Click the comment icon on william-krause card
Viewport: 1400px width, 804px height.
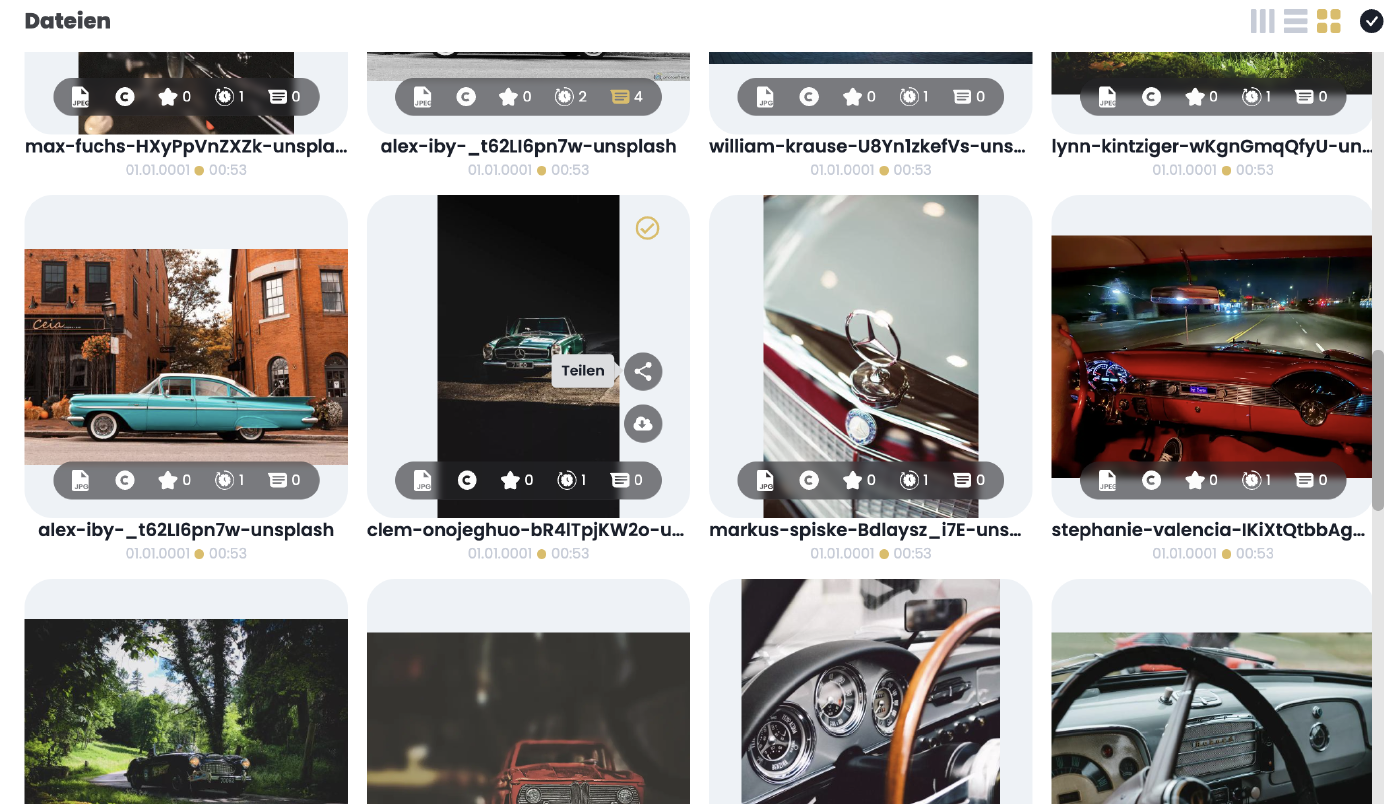click(x=962, y=97)
